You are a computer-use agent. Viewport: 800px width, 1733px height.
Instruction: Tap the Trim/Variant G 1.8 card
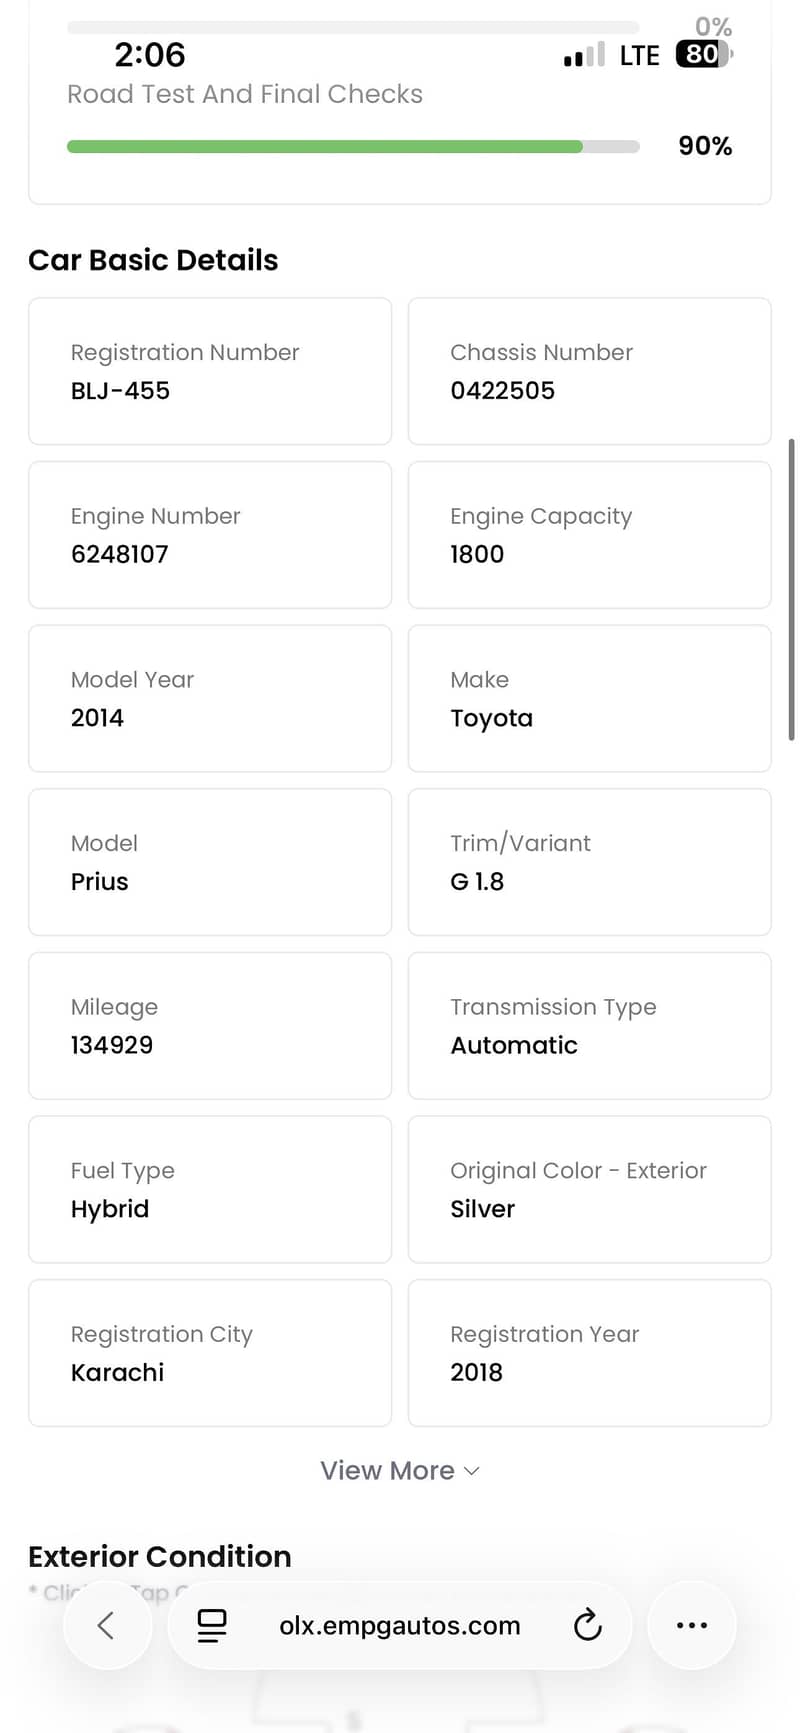tap(589, 862)
